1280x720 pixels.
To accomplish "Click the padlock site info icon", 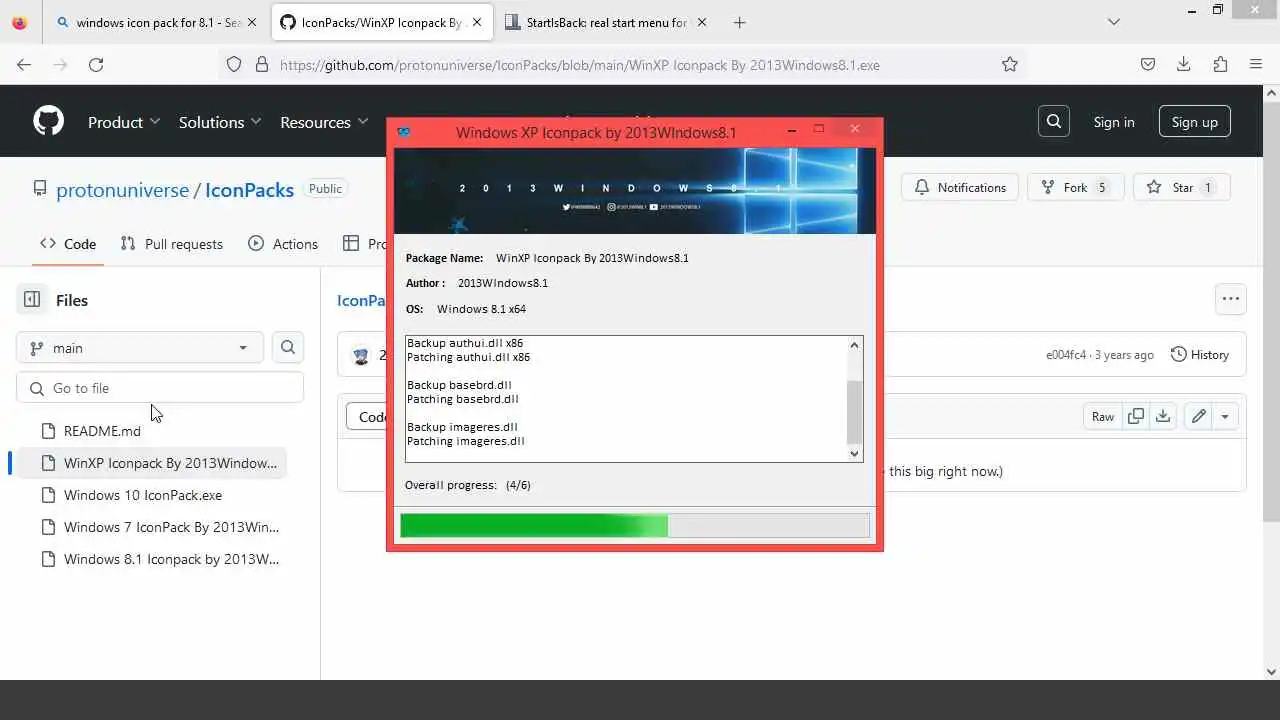I will (x=262, y=64).
